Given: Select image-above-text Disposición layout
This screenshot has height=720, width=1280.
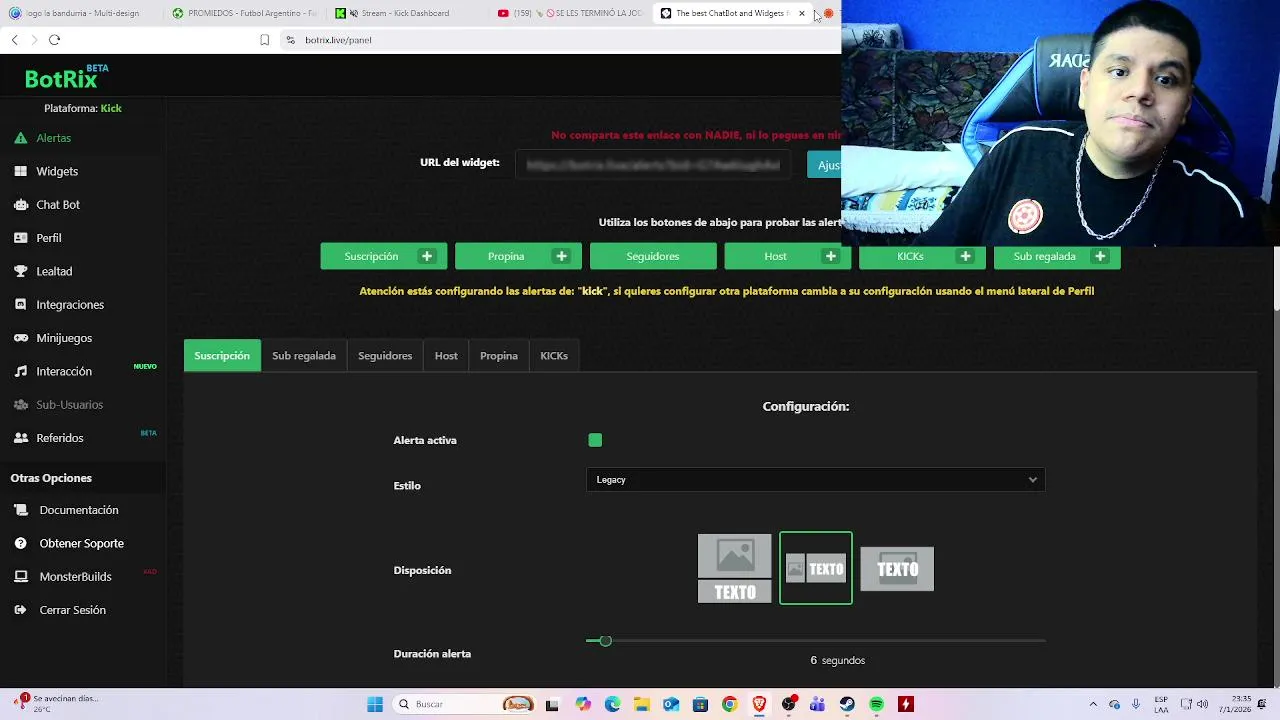Looking at the screenshot, I should point(735,568).
